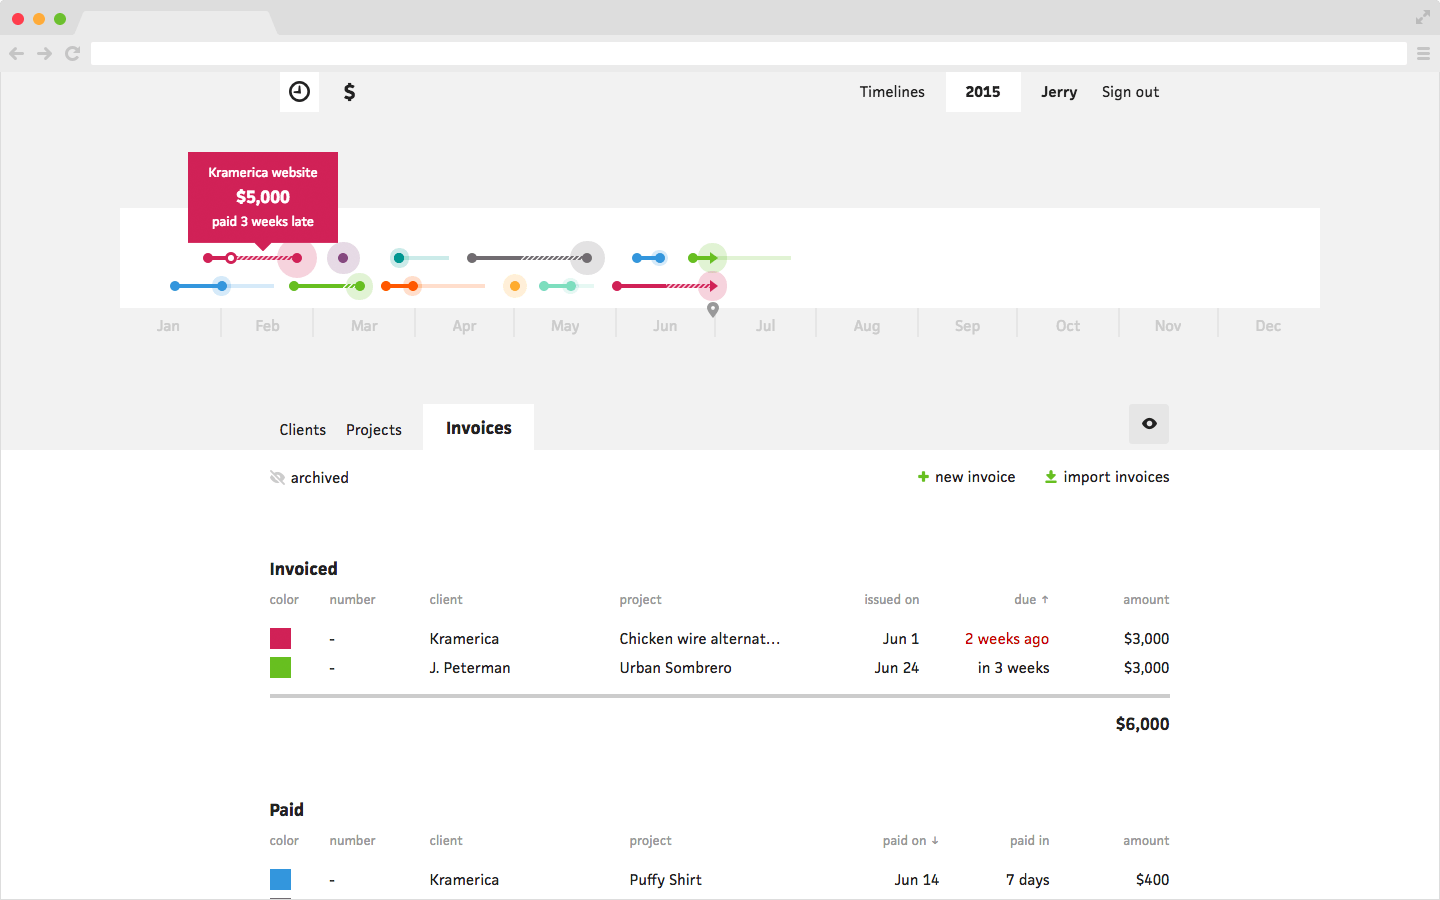Click the purple timeline dot in February

pyautogui.click(x=343, y=258)
